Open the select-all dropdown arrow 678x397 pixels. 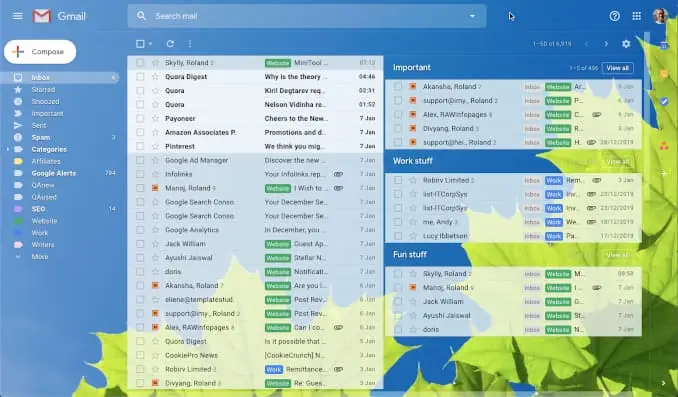[150, 44]
